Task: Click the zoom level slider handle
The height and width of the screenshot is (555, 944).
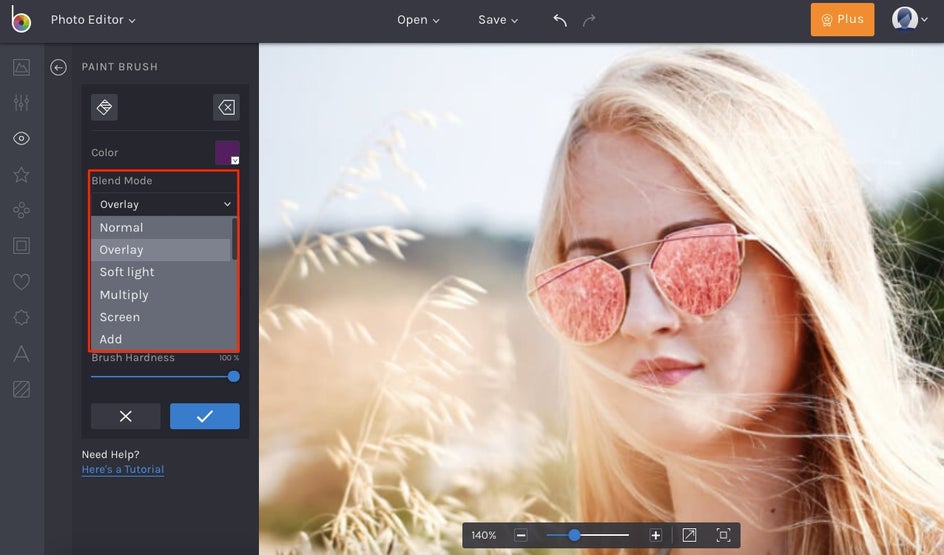Action: (x=574, y=535)
